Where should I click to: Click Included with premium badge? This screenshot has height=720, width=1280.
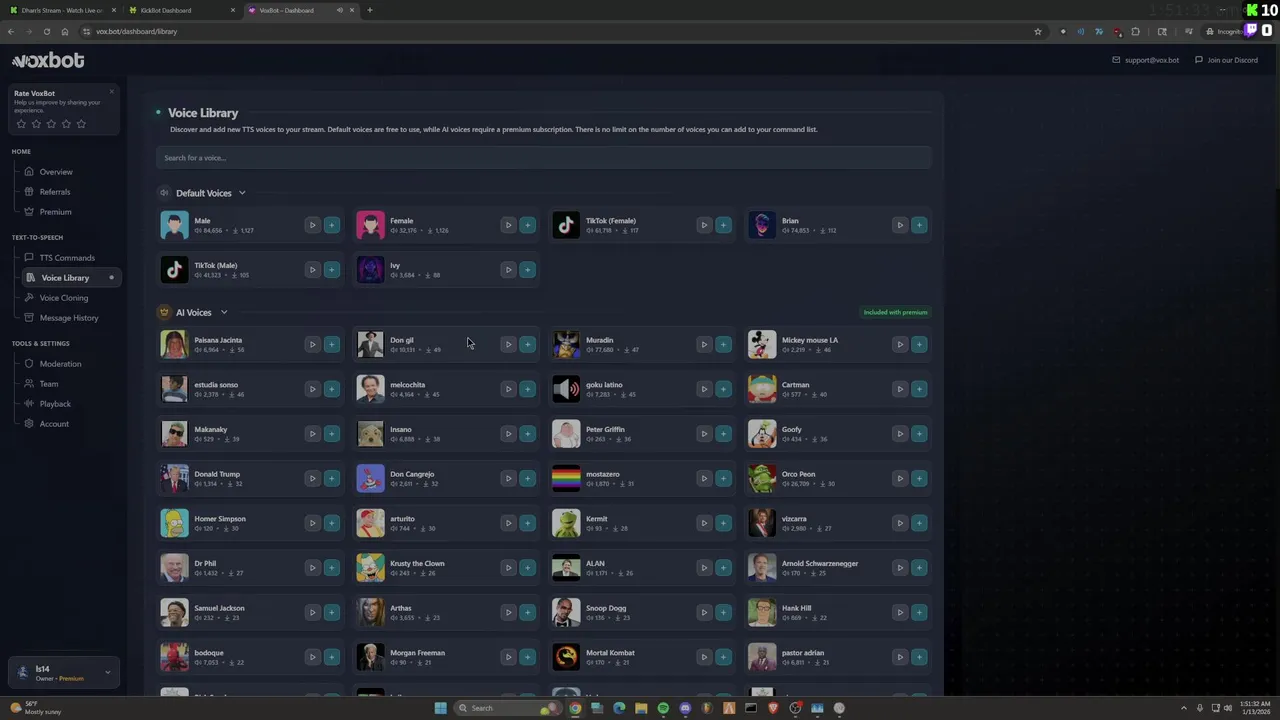(895, 312)
